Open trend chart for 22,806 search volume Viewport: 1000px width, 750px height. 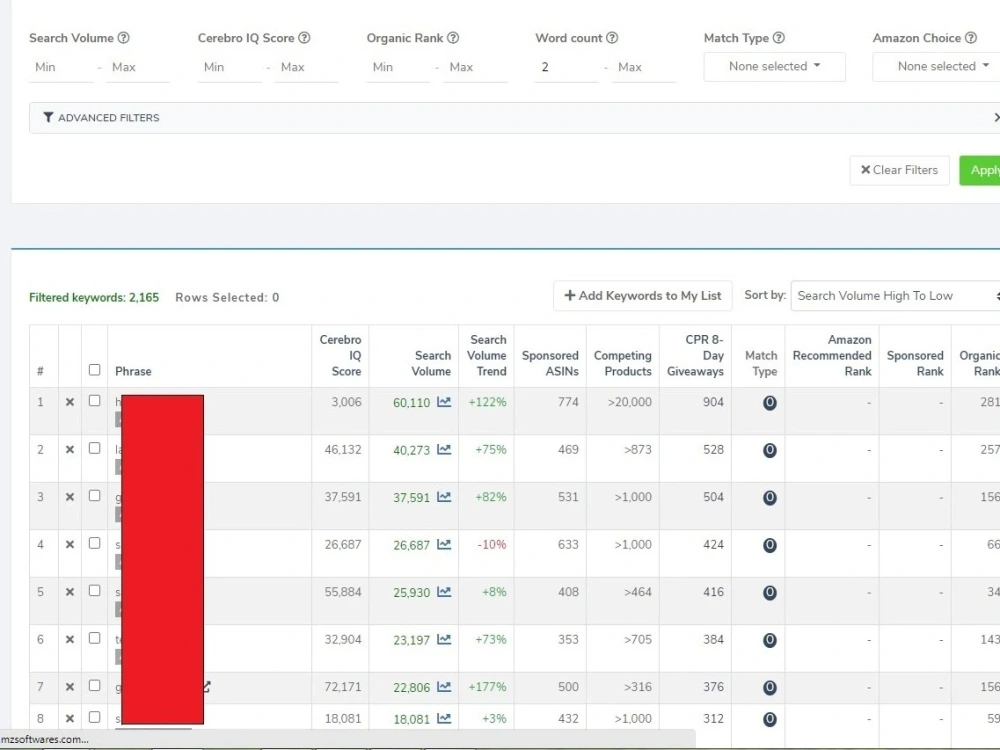pyautogui.click(x=444, y=687)
